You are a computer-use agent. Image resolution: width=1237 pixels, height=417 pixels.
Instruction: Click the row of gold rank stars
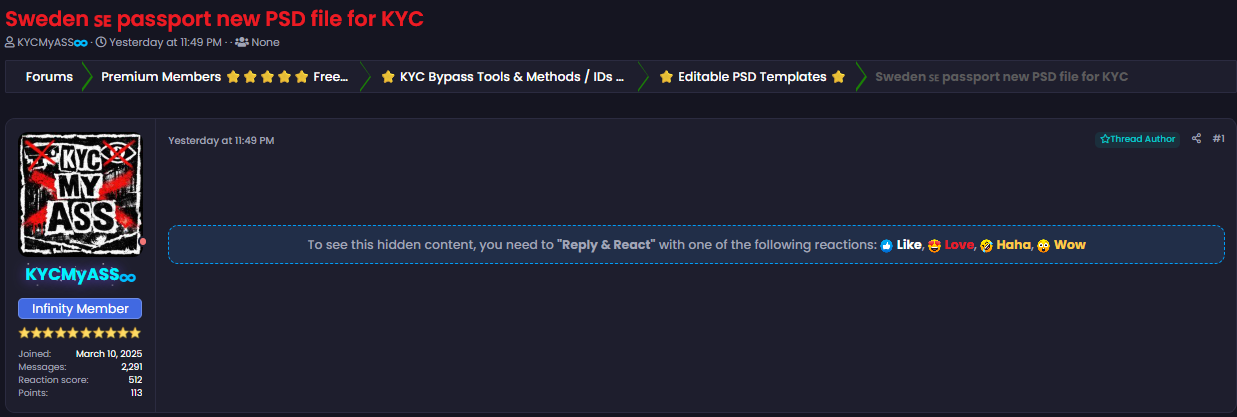tap(80, 333)
